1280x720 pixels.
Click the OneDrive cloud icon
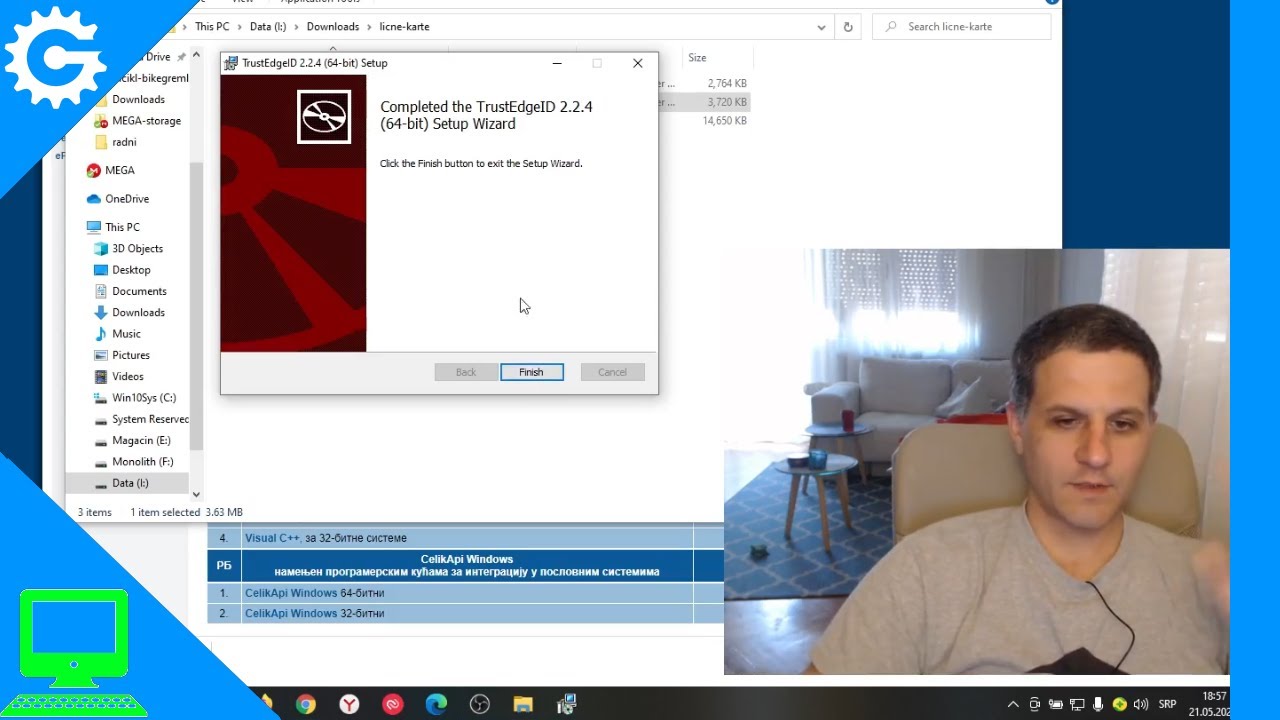(x=93, y=199)
